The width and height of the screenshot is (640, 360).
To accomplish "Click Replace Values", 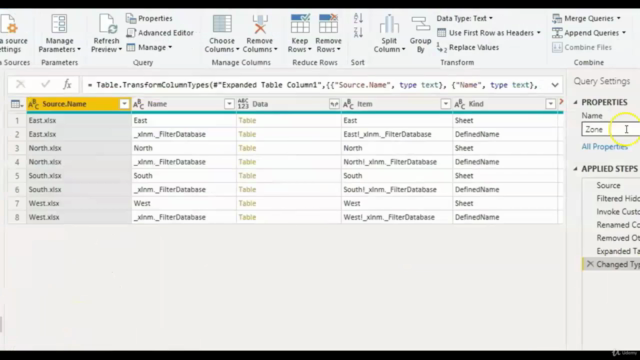I will [x=468, y=47].
